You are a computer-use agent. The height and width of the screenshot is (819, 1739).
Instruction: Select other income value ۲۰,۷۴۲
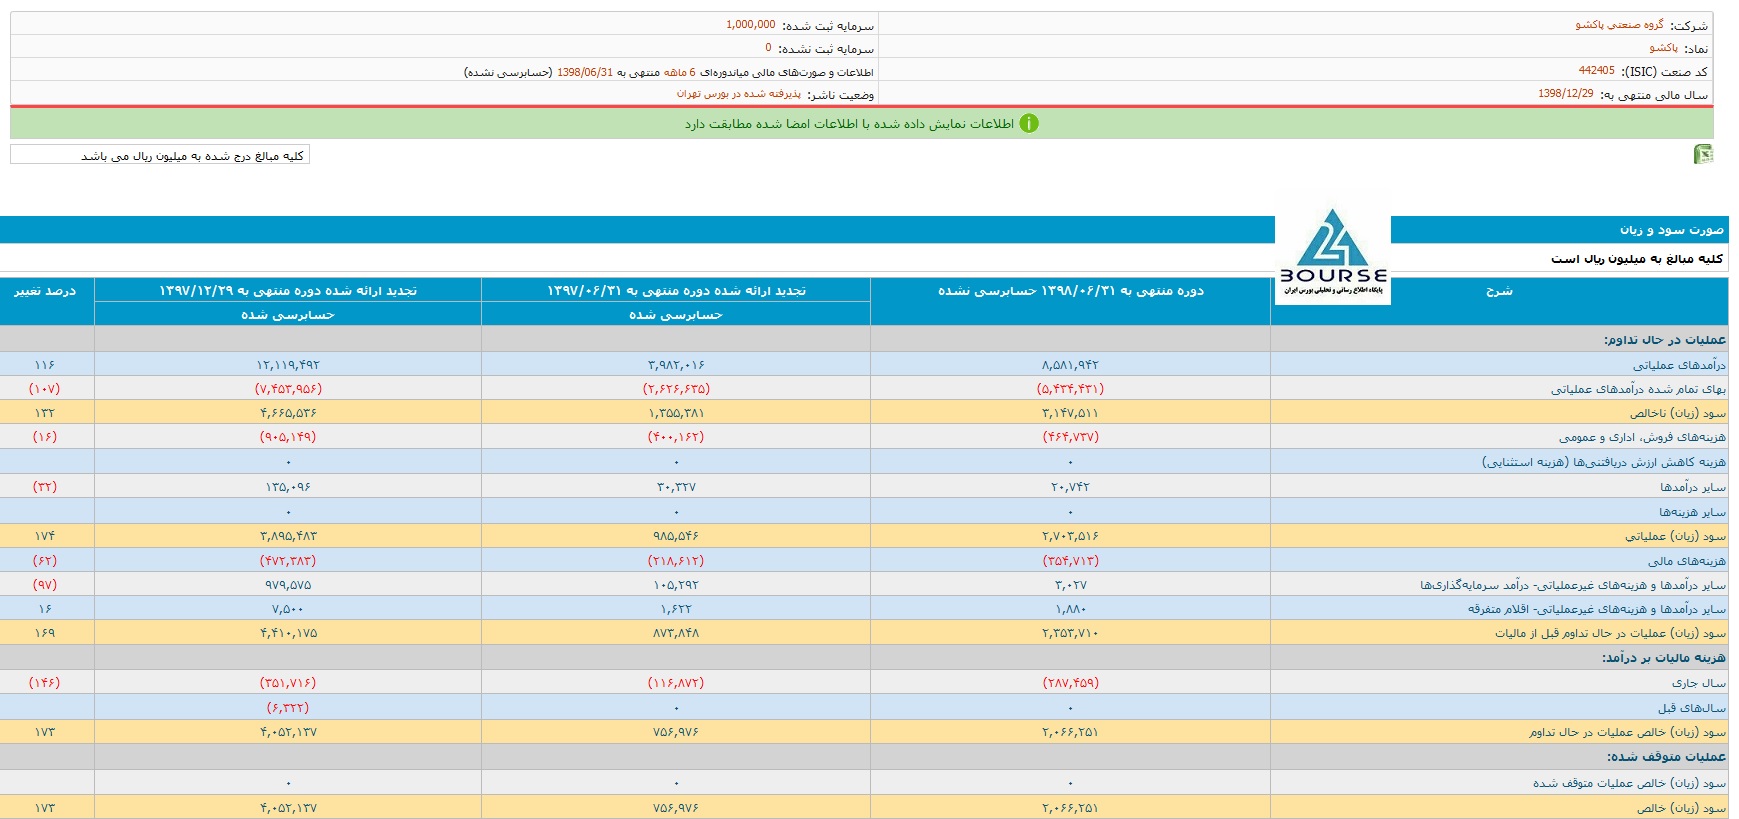[1070, 486]
